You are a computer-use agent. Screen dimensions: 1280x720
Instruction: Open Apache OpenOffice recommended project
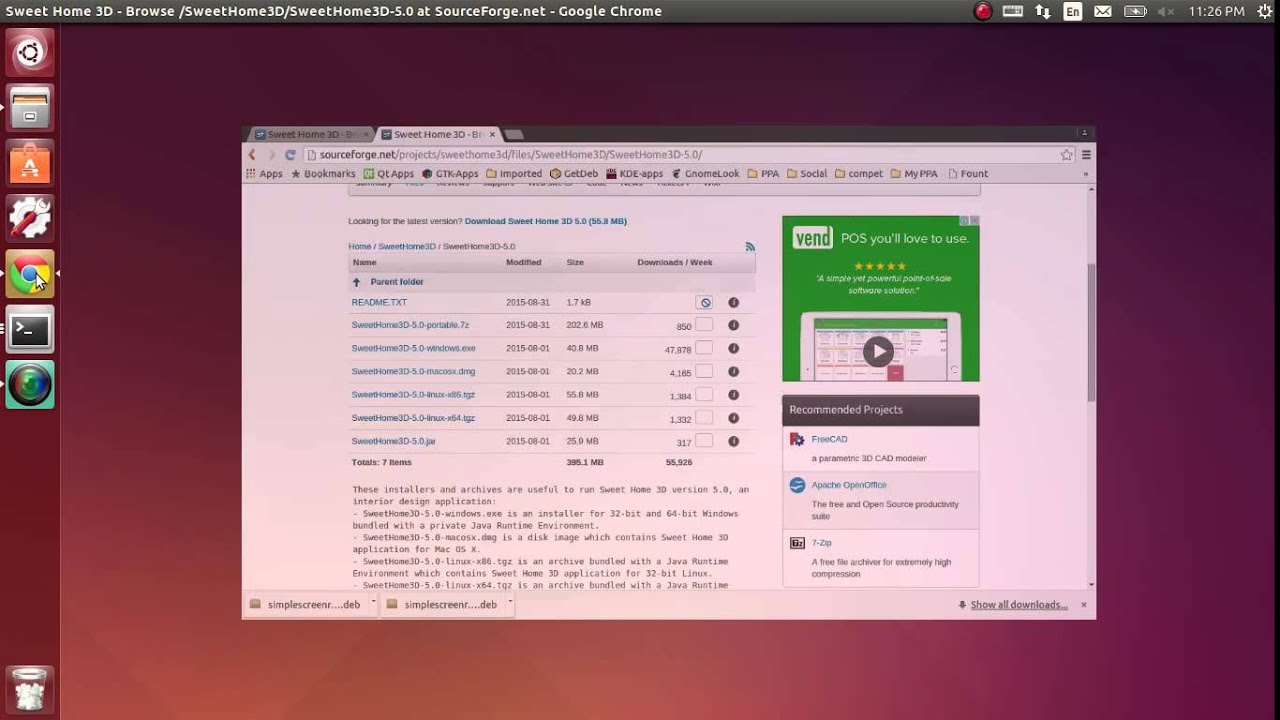pos(849,485)
